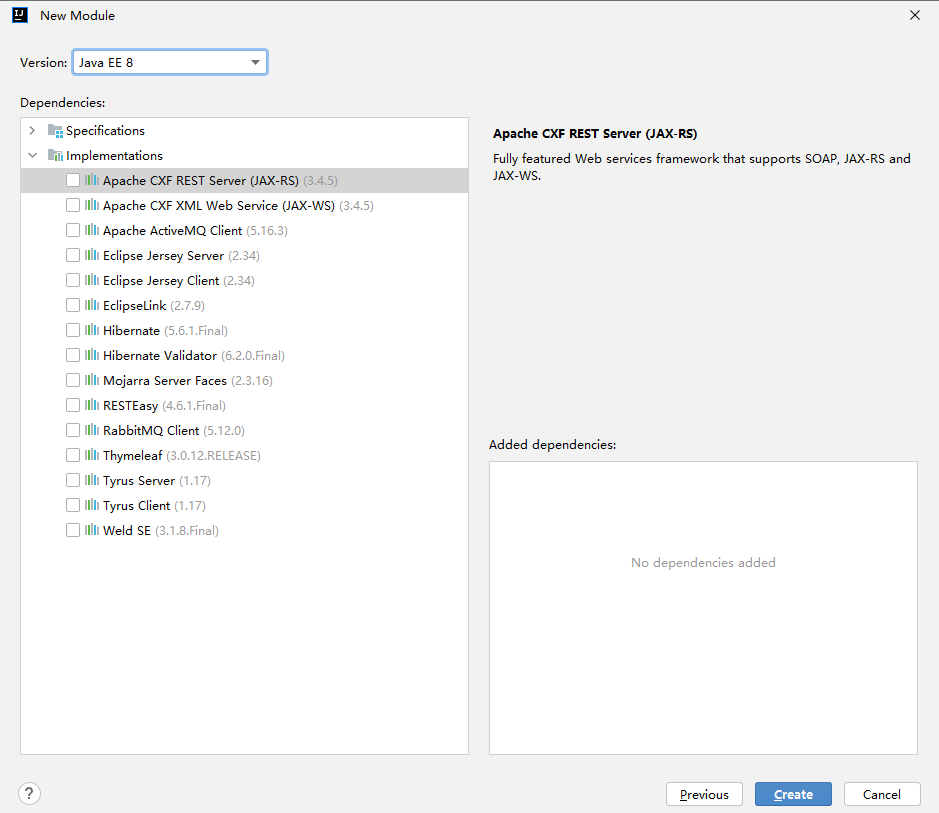939x813 pixels.
Task: Toggle the Thymeleaf checkbox
Action: (73, 456)
